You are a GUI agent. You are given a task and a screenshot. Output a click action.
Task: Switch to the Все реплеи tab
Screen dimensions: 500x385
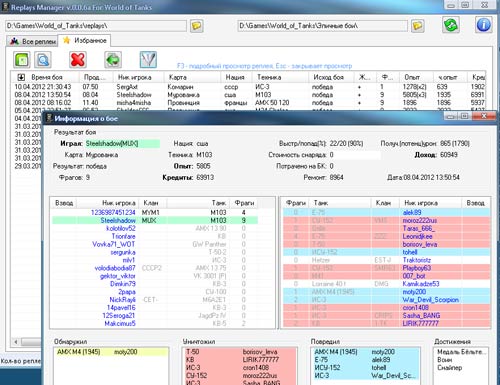coord(32,41)
